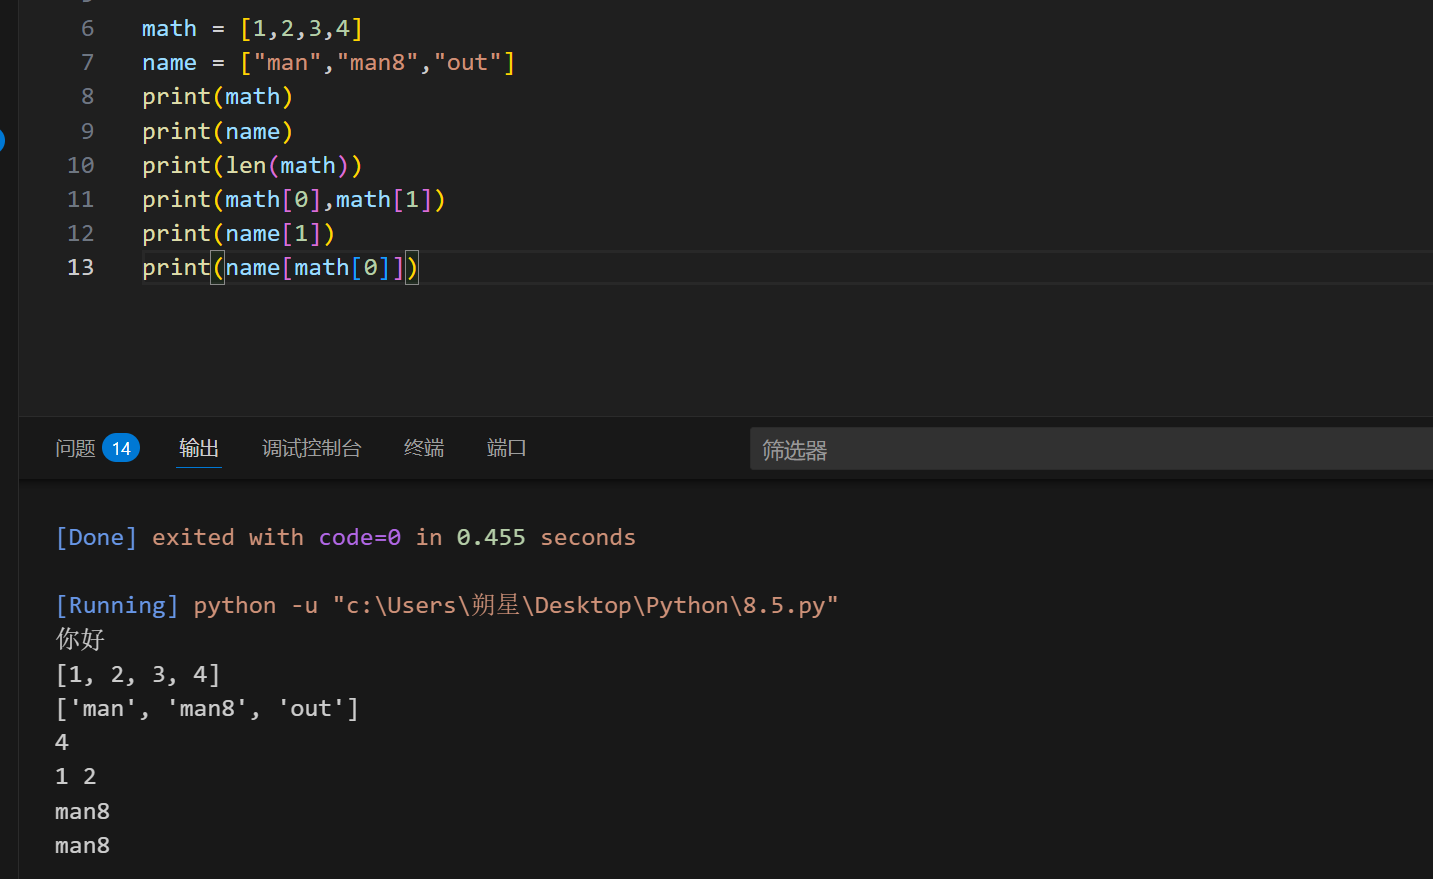The image size is (1433, 879).
Task: Focus the 筛选器 filter input box
Action: coord(1090,450)
